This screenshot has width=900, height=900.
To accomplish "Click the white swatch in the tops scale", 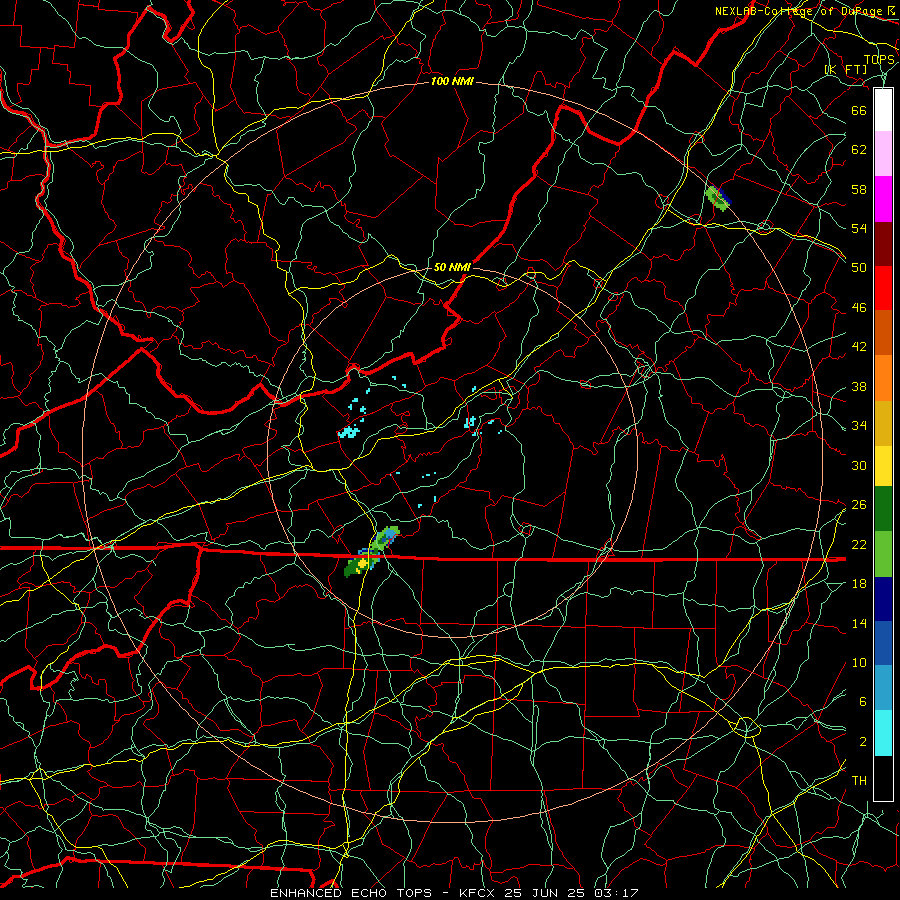I will tap(883, 110).
